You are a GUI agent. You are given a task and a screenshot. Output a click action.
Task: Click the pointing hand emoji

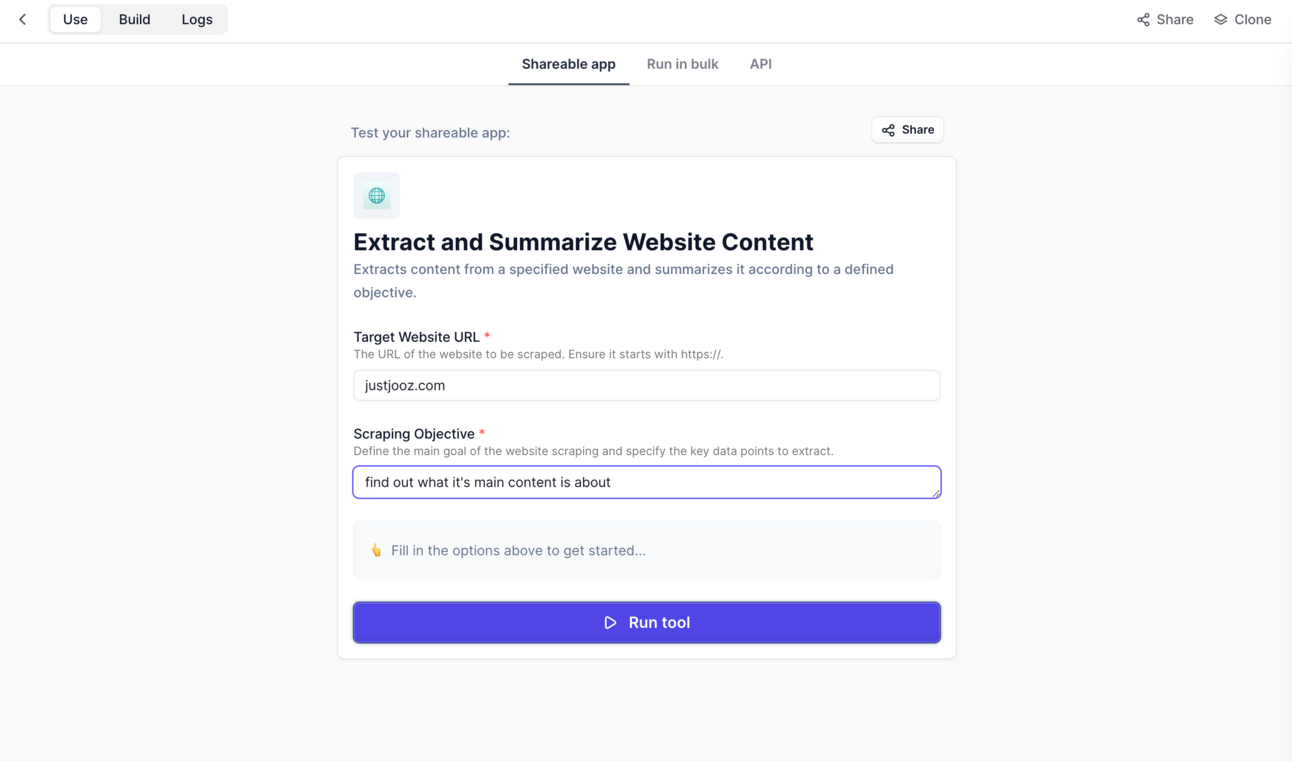376,550
